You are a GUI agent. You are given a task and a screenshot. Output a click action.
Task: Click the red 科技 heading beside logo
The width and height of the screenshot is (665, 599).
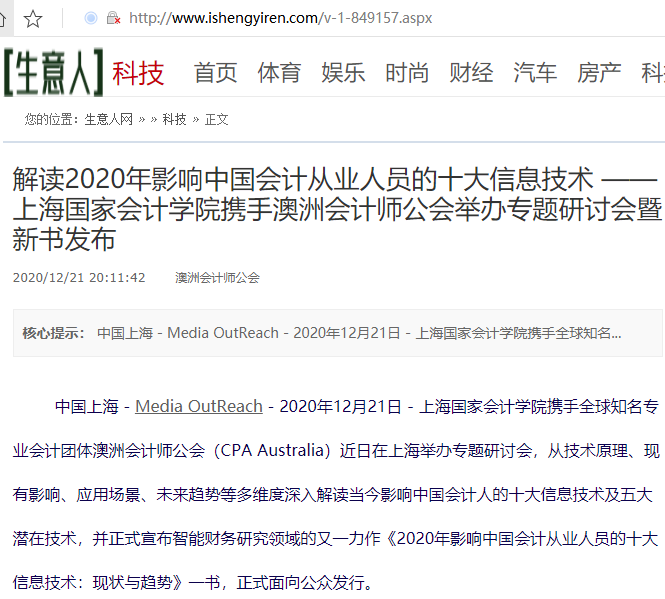138,73
